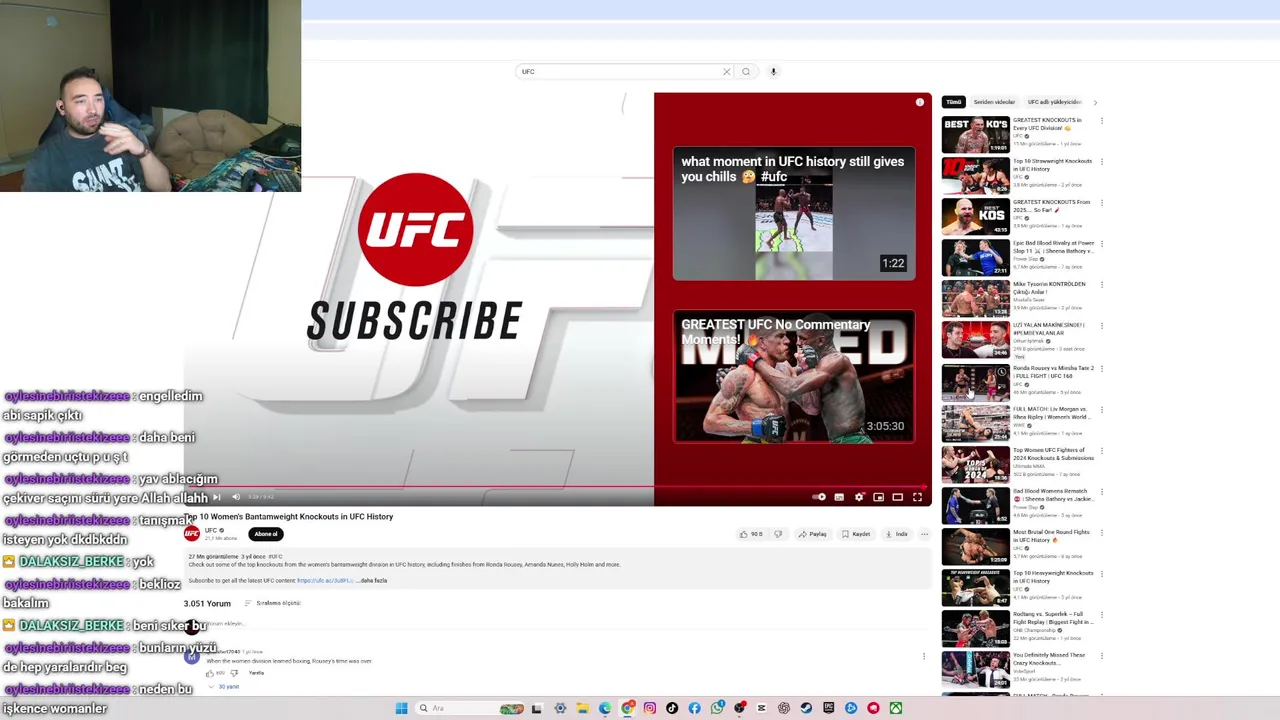This screenshot has height=720, width=1280.
Task: Open the Windows Start menu
Action: point(401,708)
